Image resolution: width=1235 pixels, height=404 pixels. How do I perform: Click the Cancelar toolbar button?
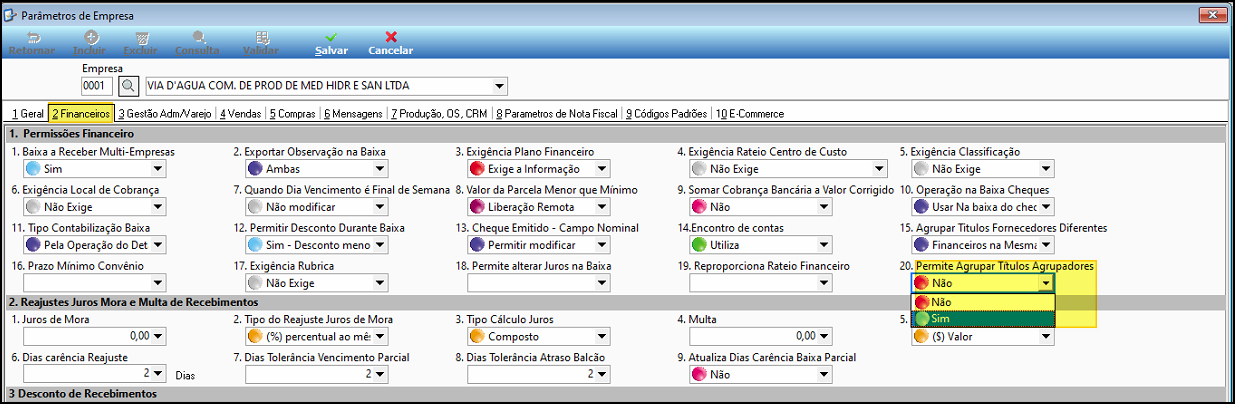click(390, 42)
